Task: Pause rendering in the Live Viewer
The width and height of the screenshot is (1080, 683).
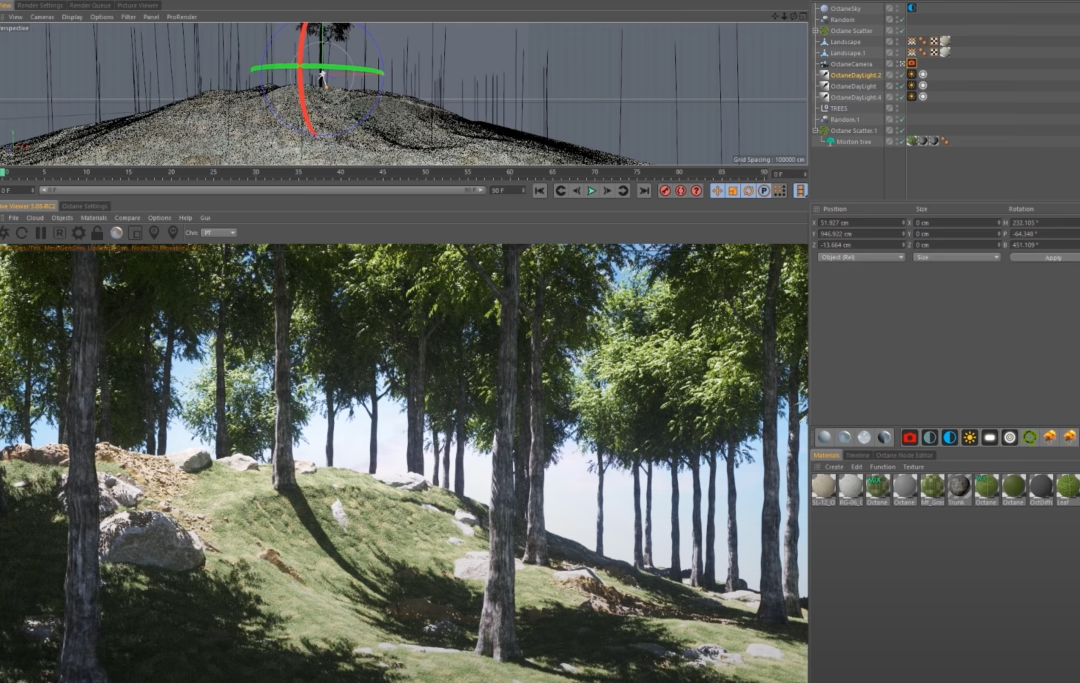Action: pyautogui.click(x=41, y=233)
